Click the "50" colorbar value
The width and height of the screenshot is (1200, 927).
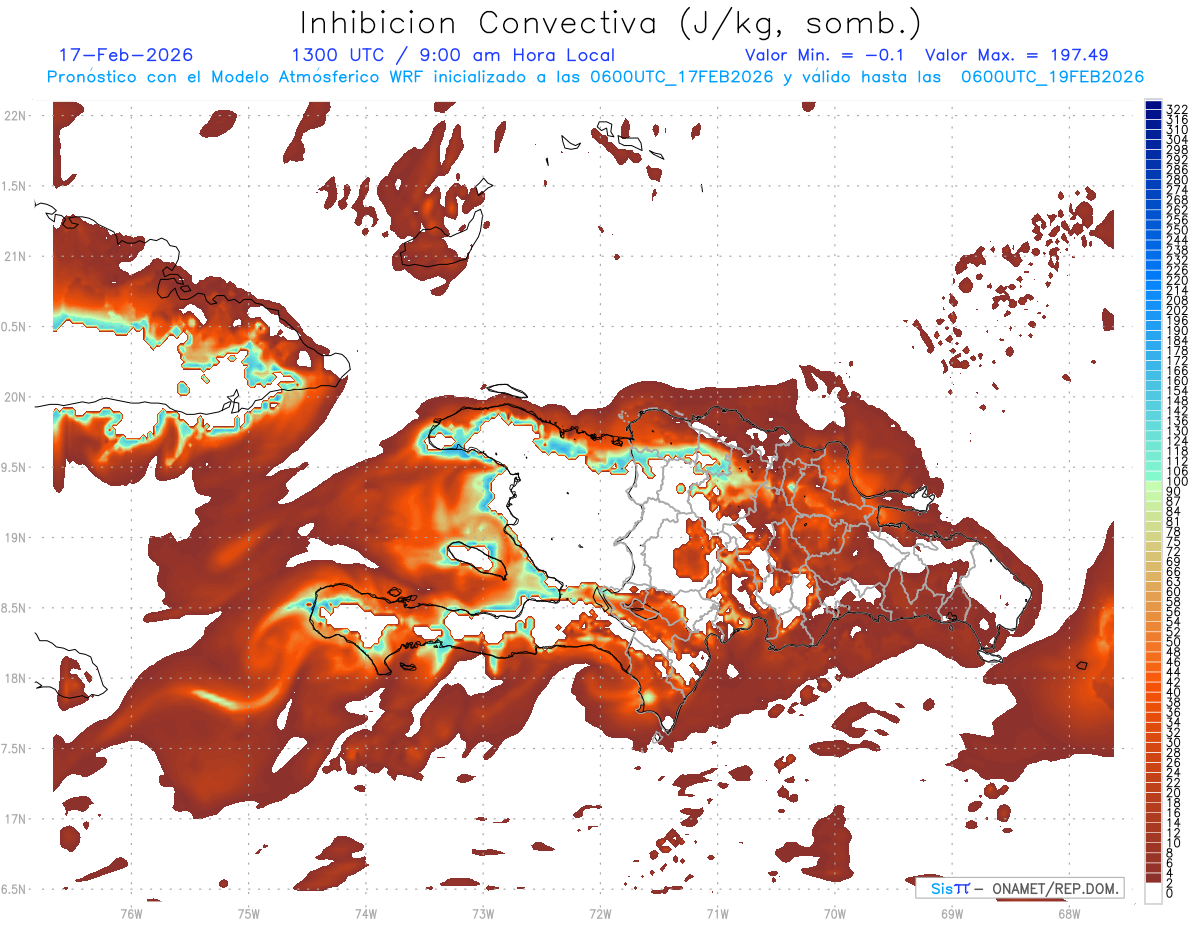coord(1174,642)
